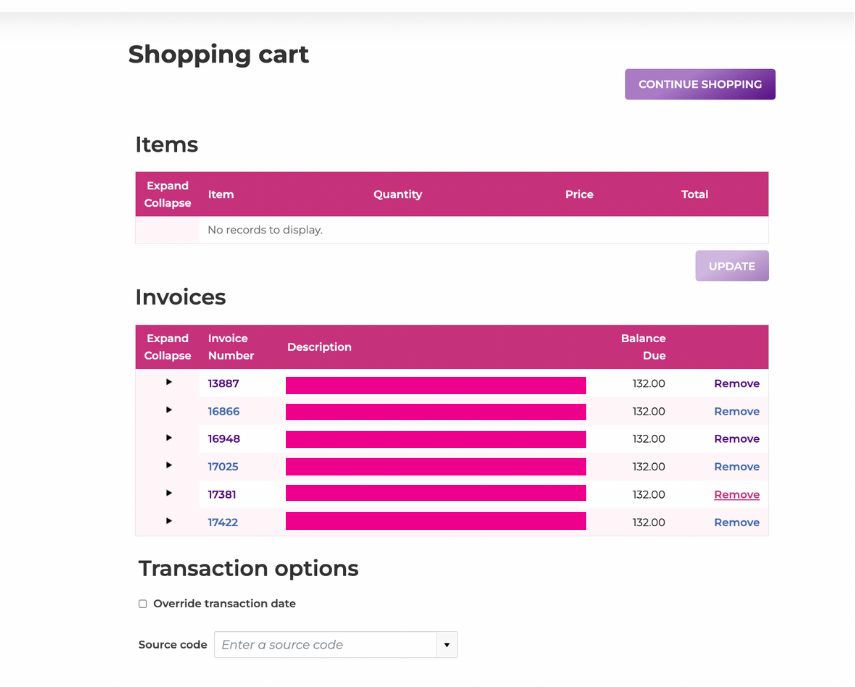
Task: Remove invoice 13887 from cart
Action: point(736,384)
